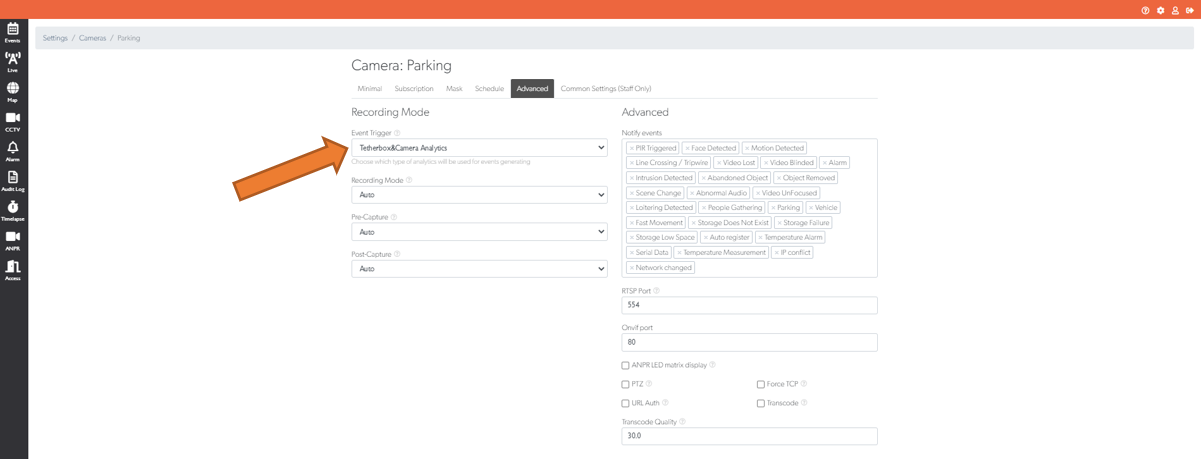1201x459 pixels.
Task: Open the Alarm page in sidebar
Action: [x=13, y=151]
